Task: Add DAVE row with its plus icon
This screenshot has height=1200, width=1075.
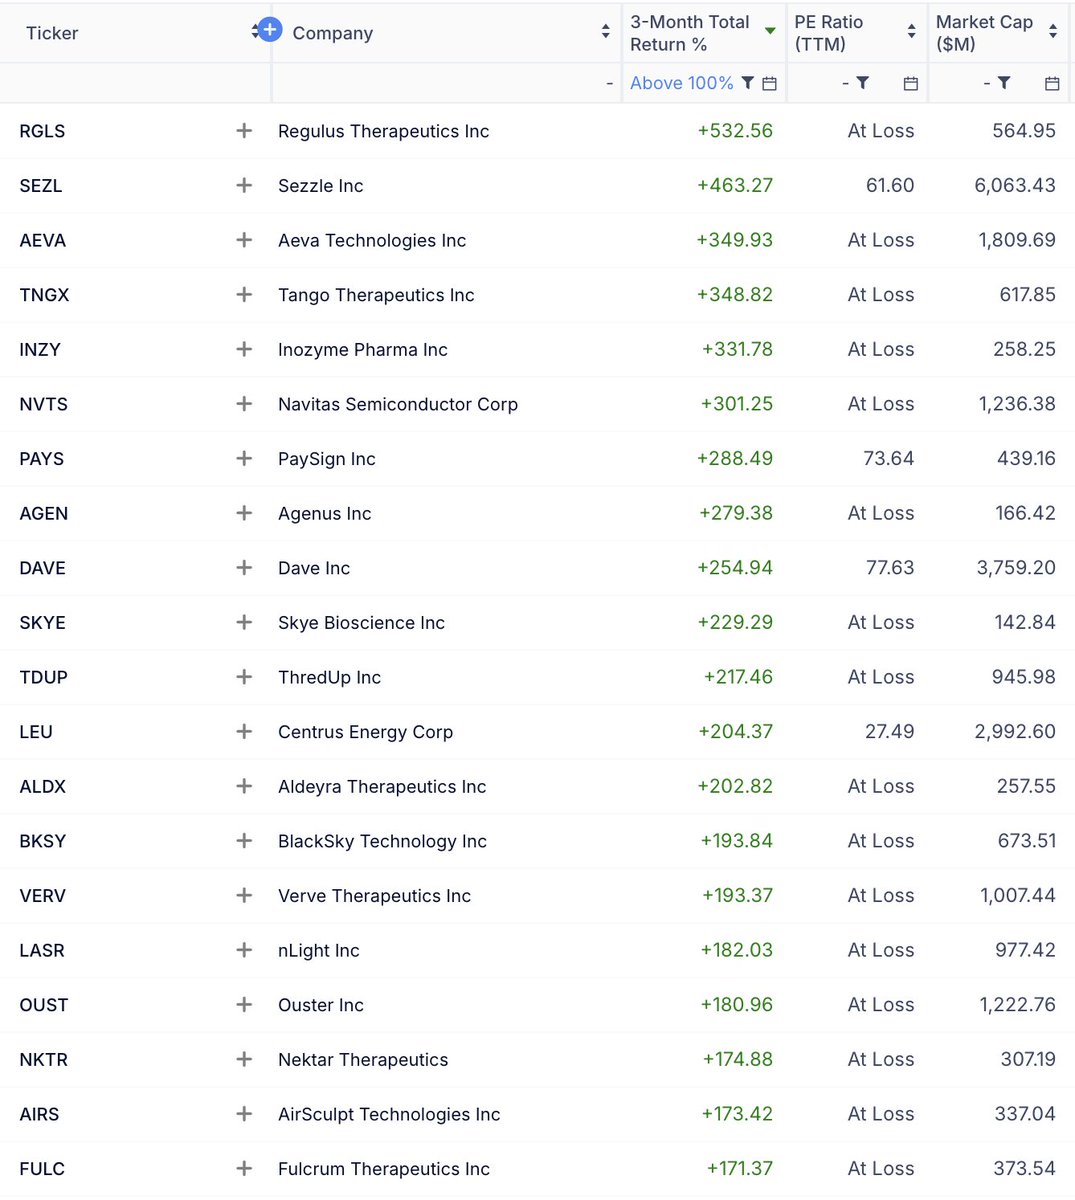Action: pos(244,567)
